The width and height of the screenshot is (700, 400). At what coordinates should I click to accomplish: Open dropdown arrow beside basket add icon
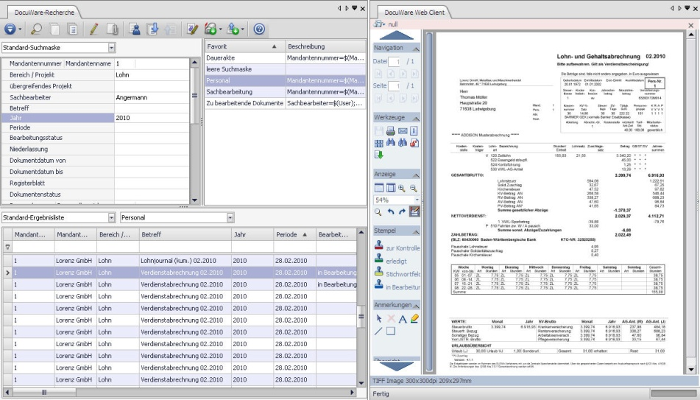point(221,29)
